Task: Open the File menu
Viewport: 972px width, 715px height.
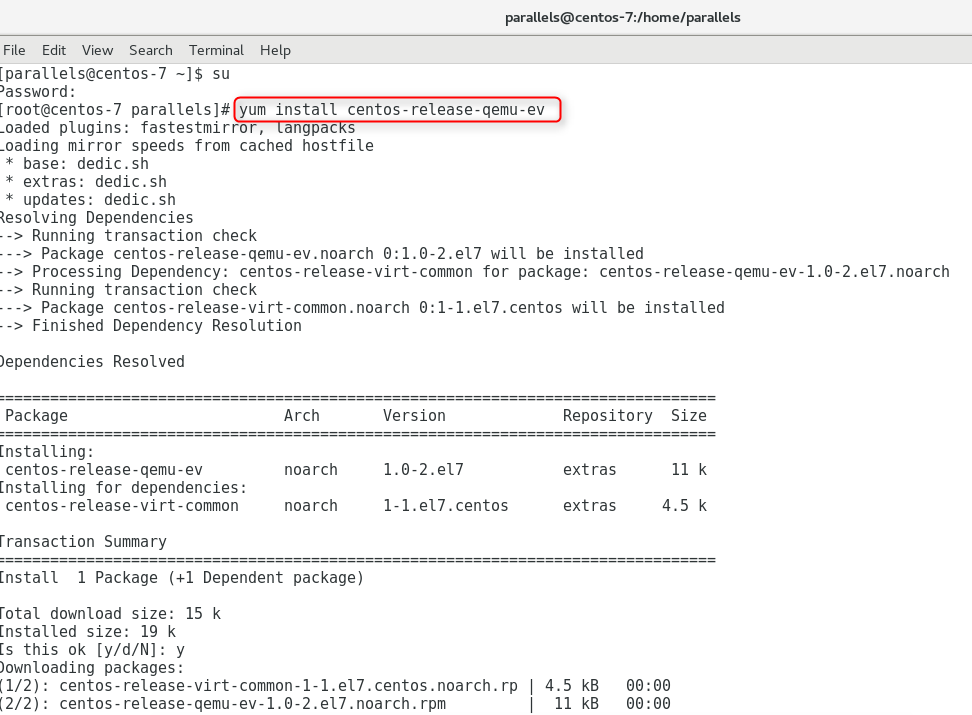Action: pyautogui.click(x=14, y=50)
